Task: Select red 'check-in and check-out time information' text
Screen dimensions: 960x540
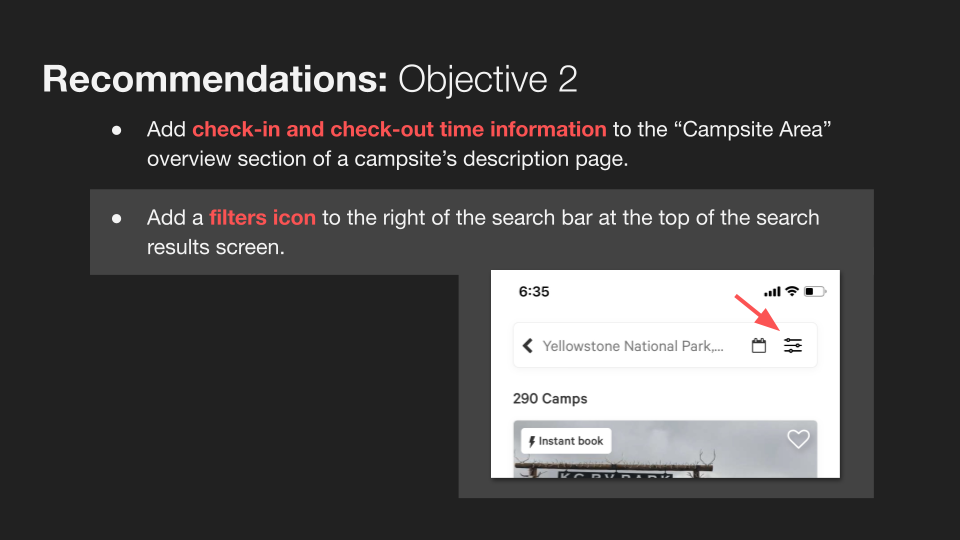Action: [399, 130]
